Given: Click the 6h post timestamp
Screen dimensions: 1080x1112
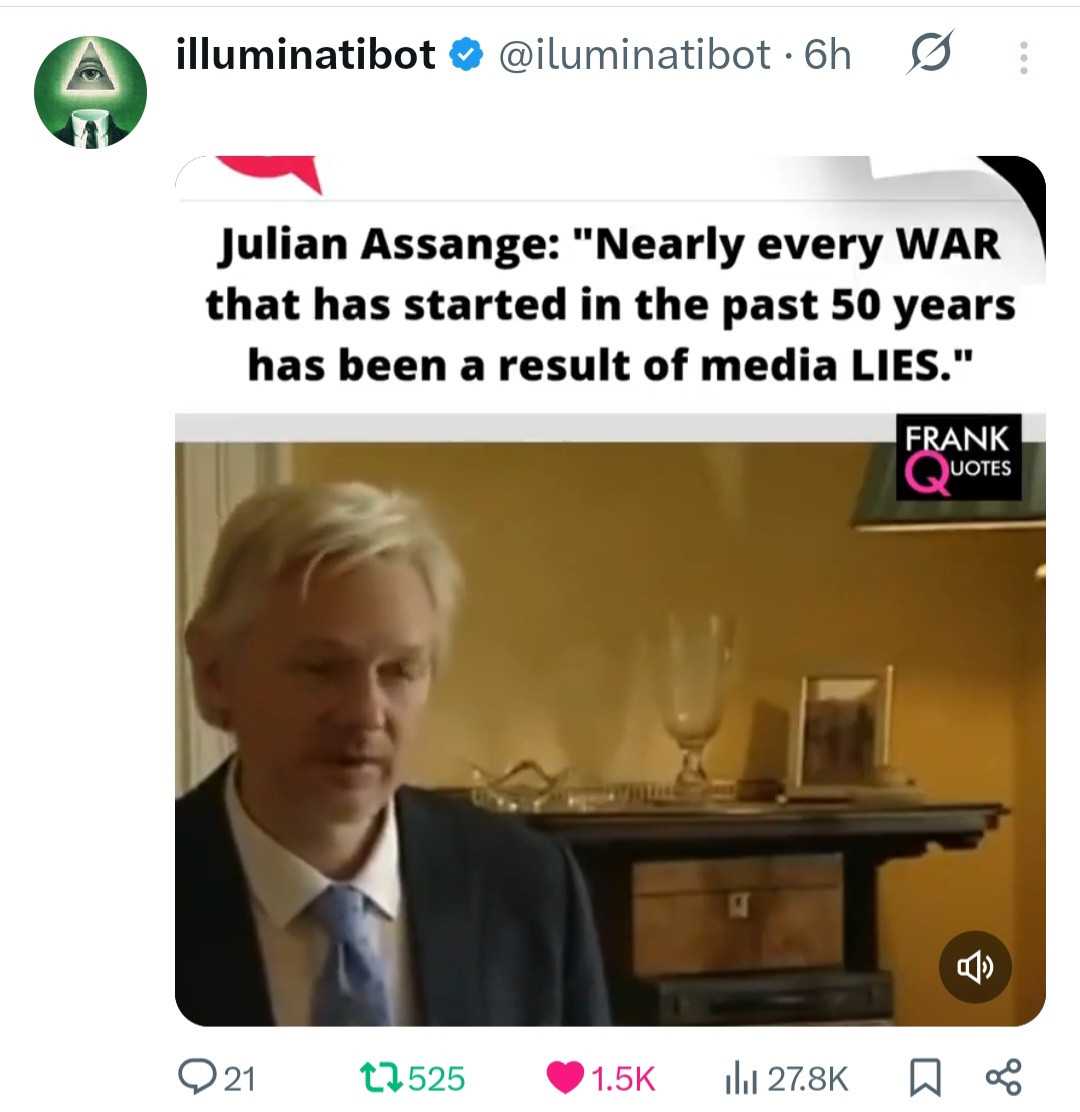Looking at the screenshot, I should (828, 55).
